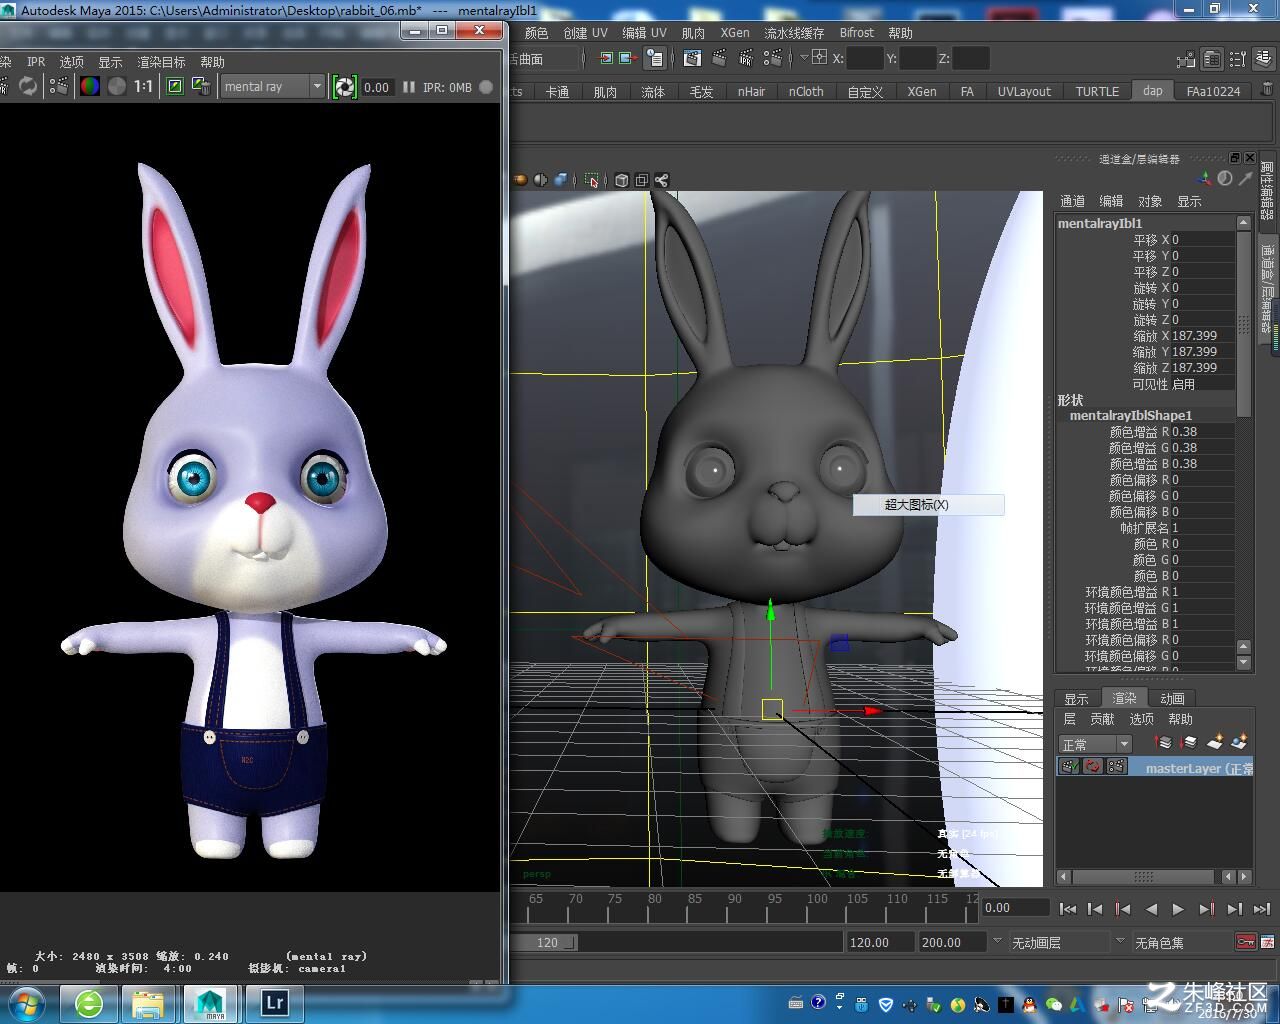Switch to the dap shelf tab
This screenshot has height=1024, width=1280.
click(x=1153, y=91)
